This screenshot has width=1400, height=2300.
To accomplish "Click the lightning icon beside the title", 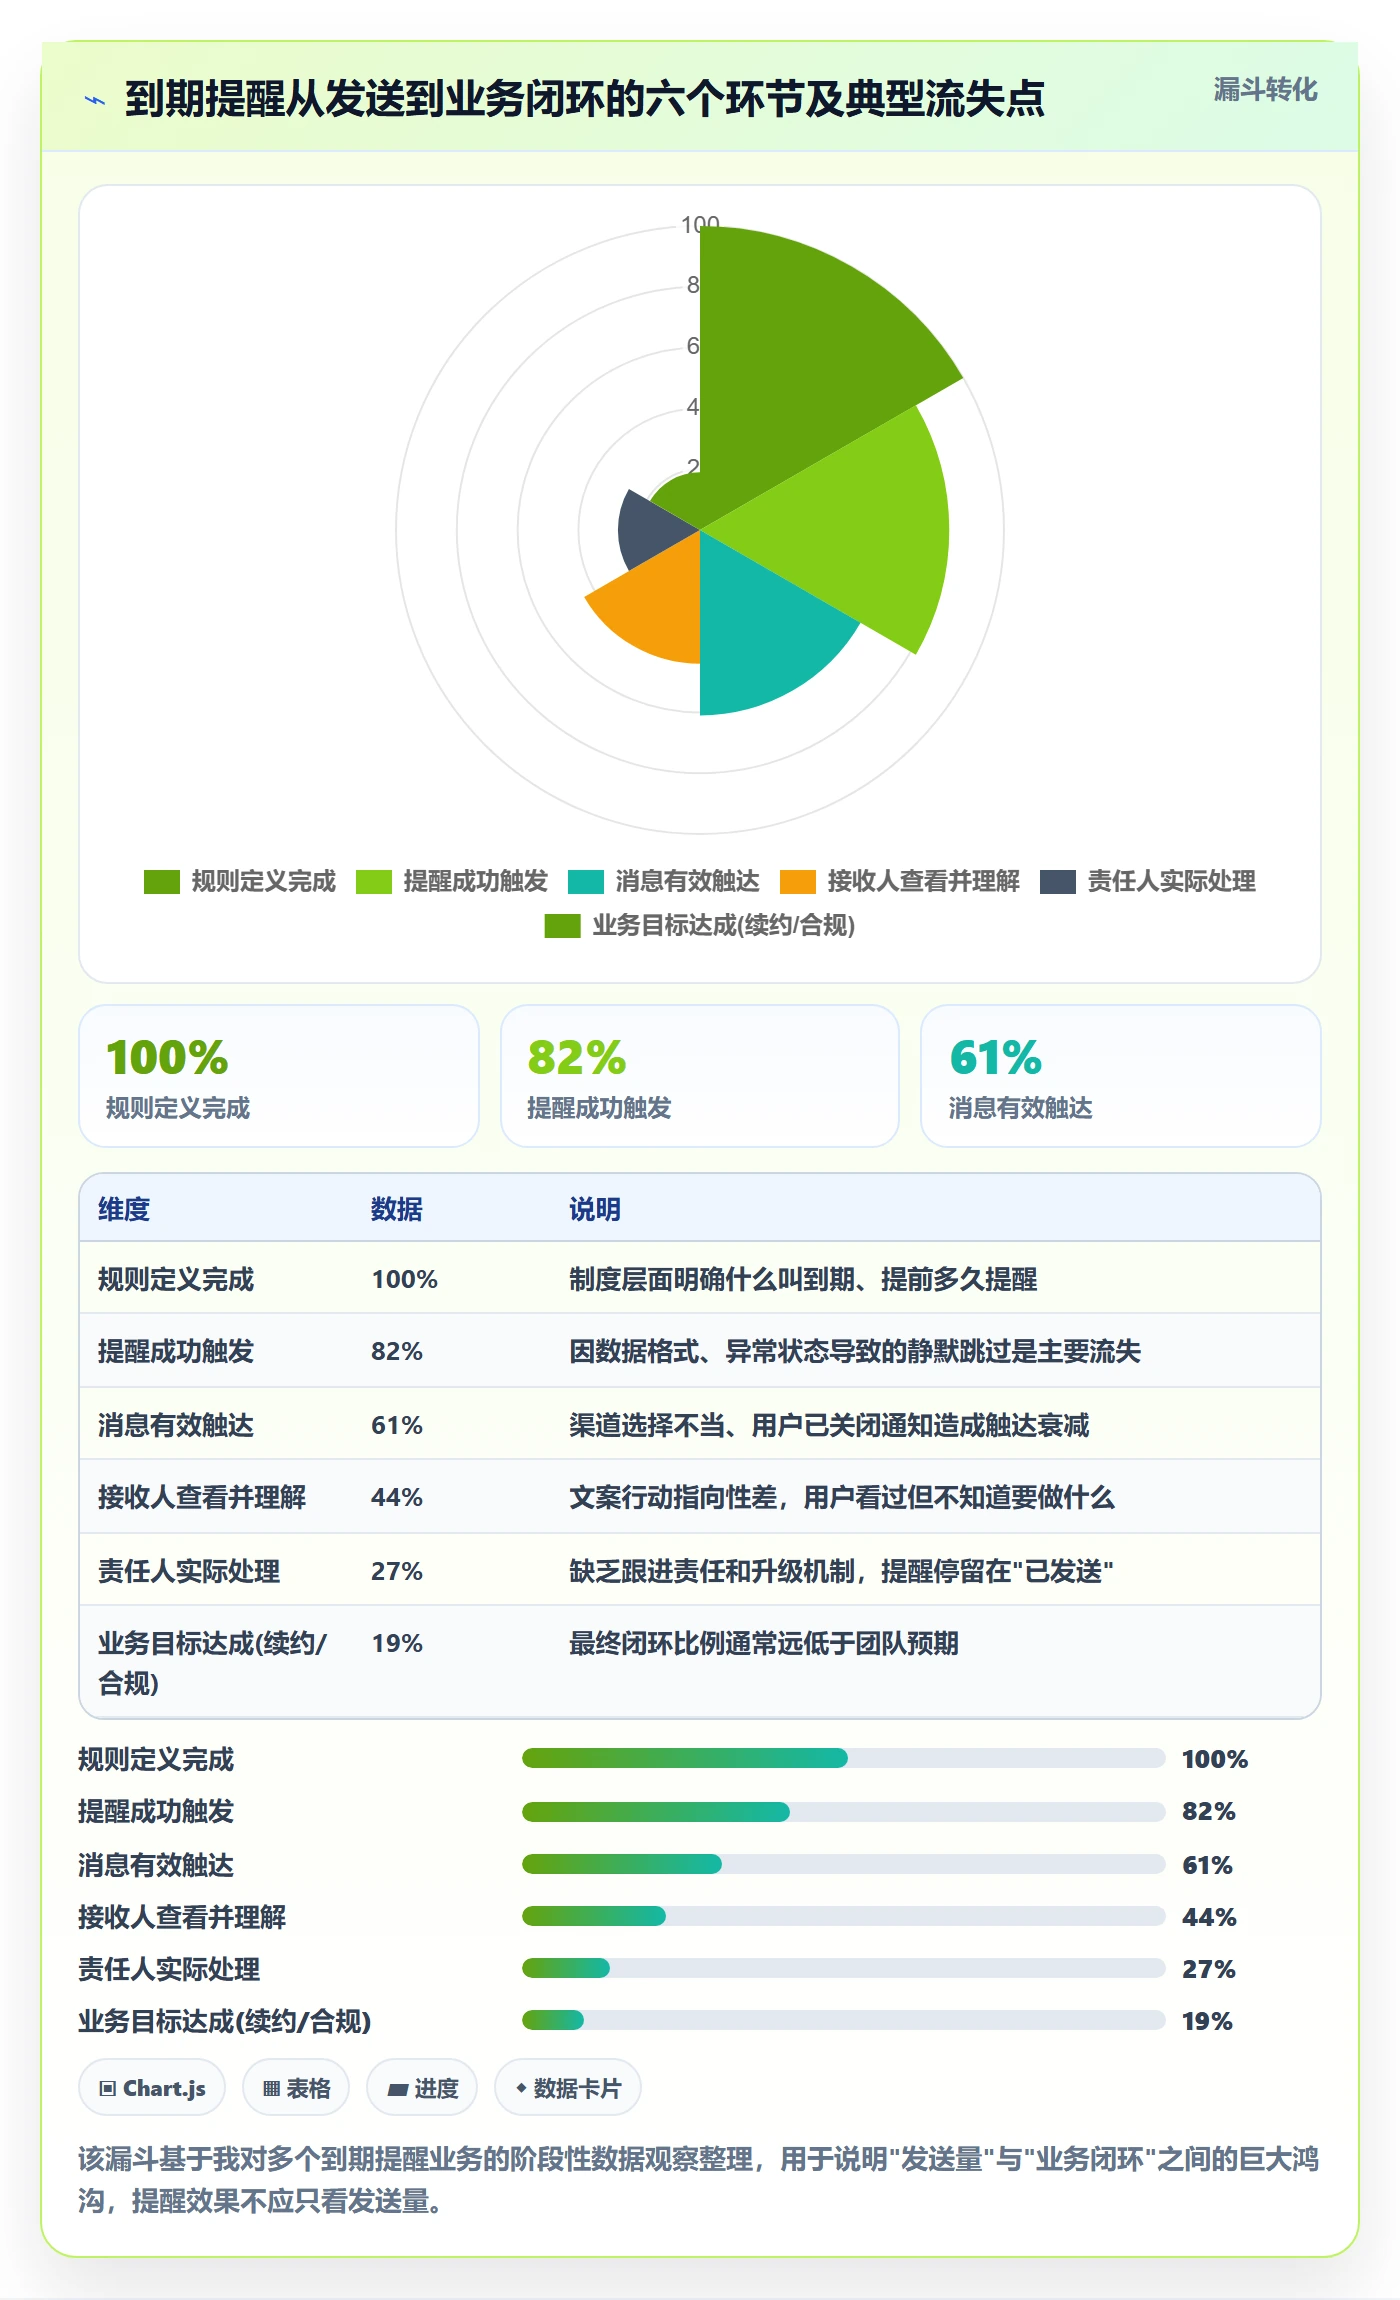I will click(x=95, y=100).
